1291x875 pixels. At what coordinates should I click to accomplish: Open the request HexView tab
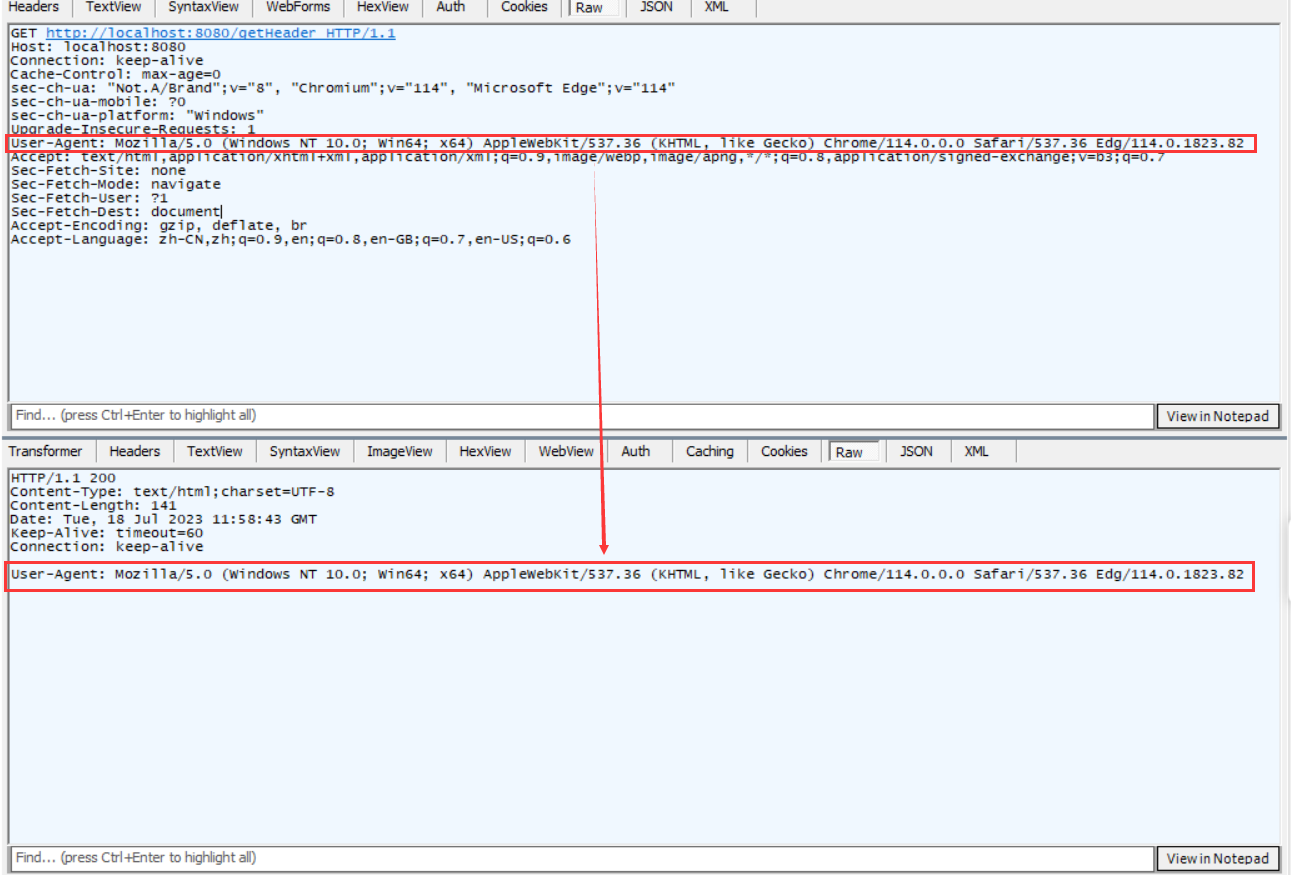coord(383,7)
